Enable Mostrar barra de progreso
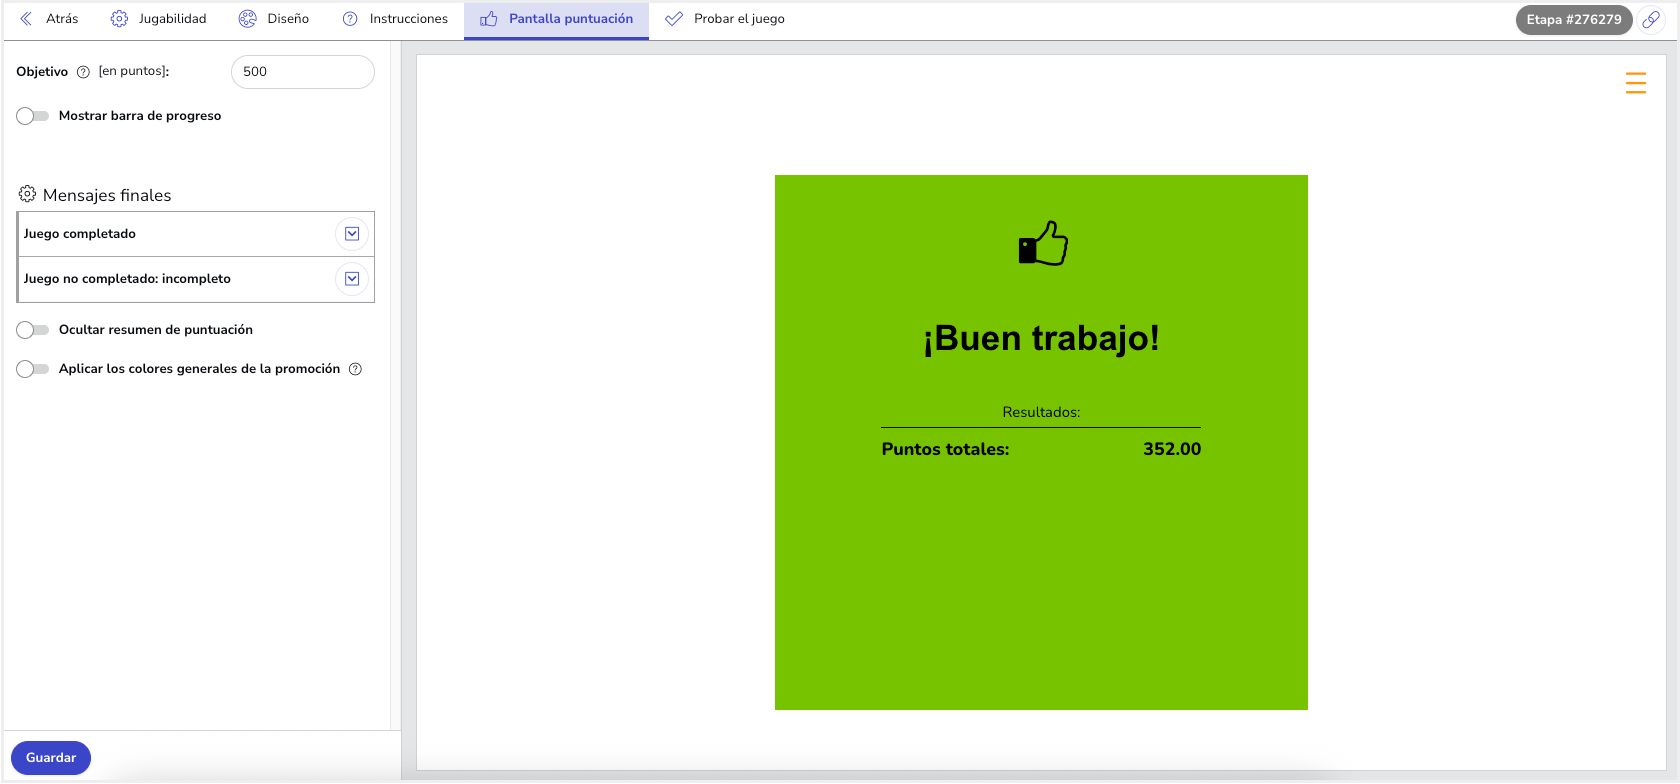The image size is (1680, 784). pos(33,116)
